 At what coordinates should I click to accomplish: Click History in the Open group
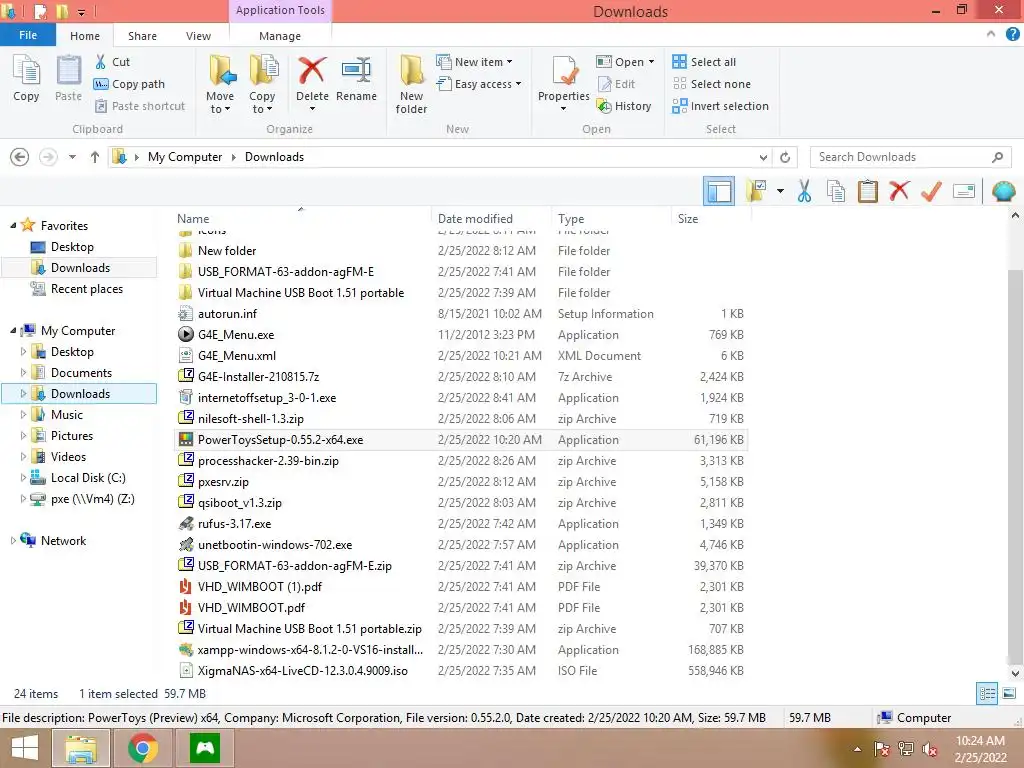coord(624,106)
